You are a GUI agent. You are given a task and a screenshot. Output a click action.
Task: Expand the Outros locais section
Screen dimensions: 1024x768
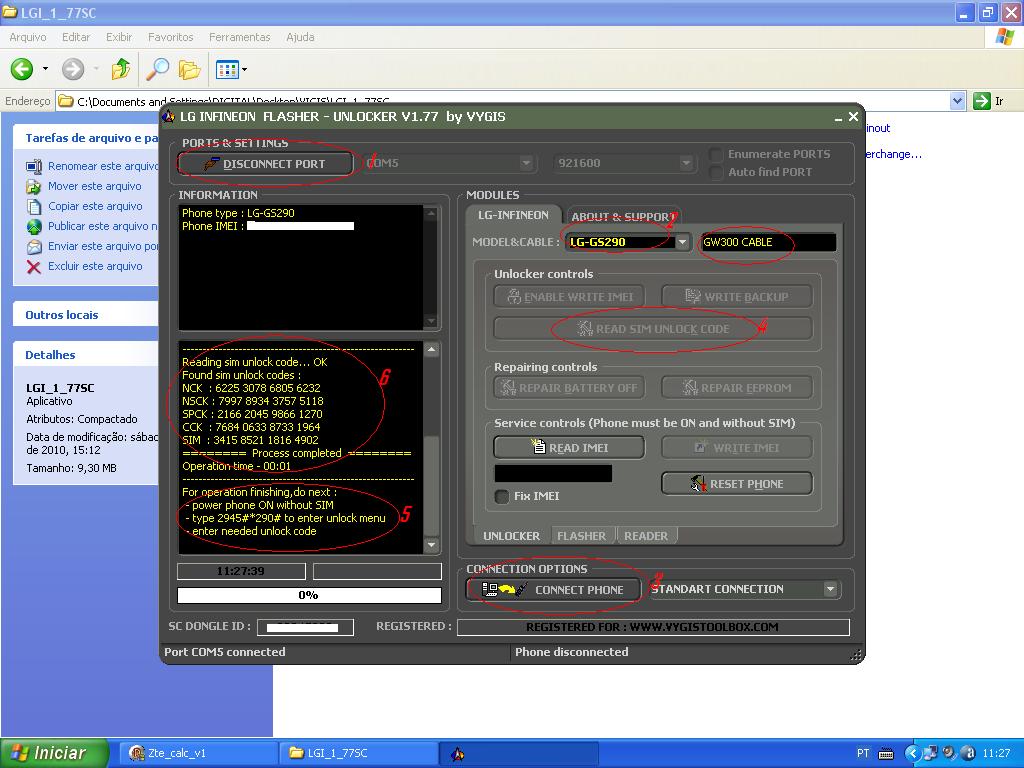coord(86,315)
